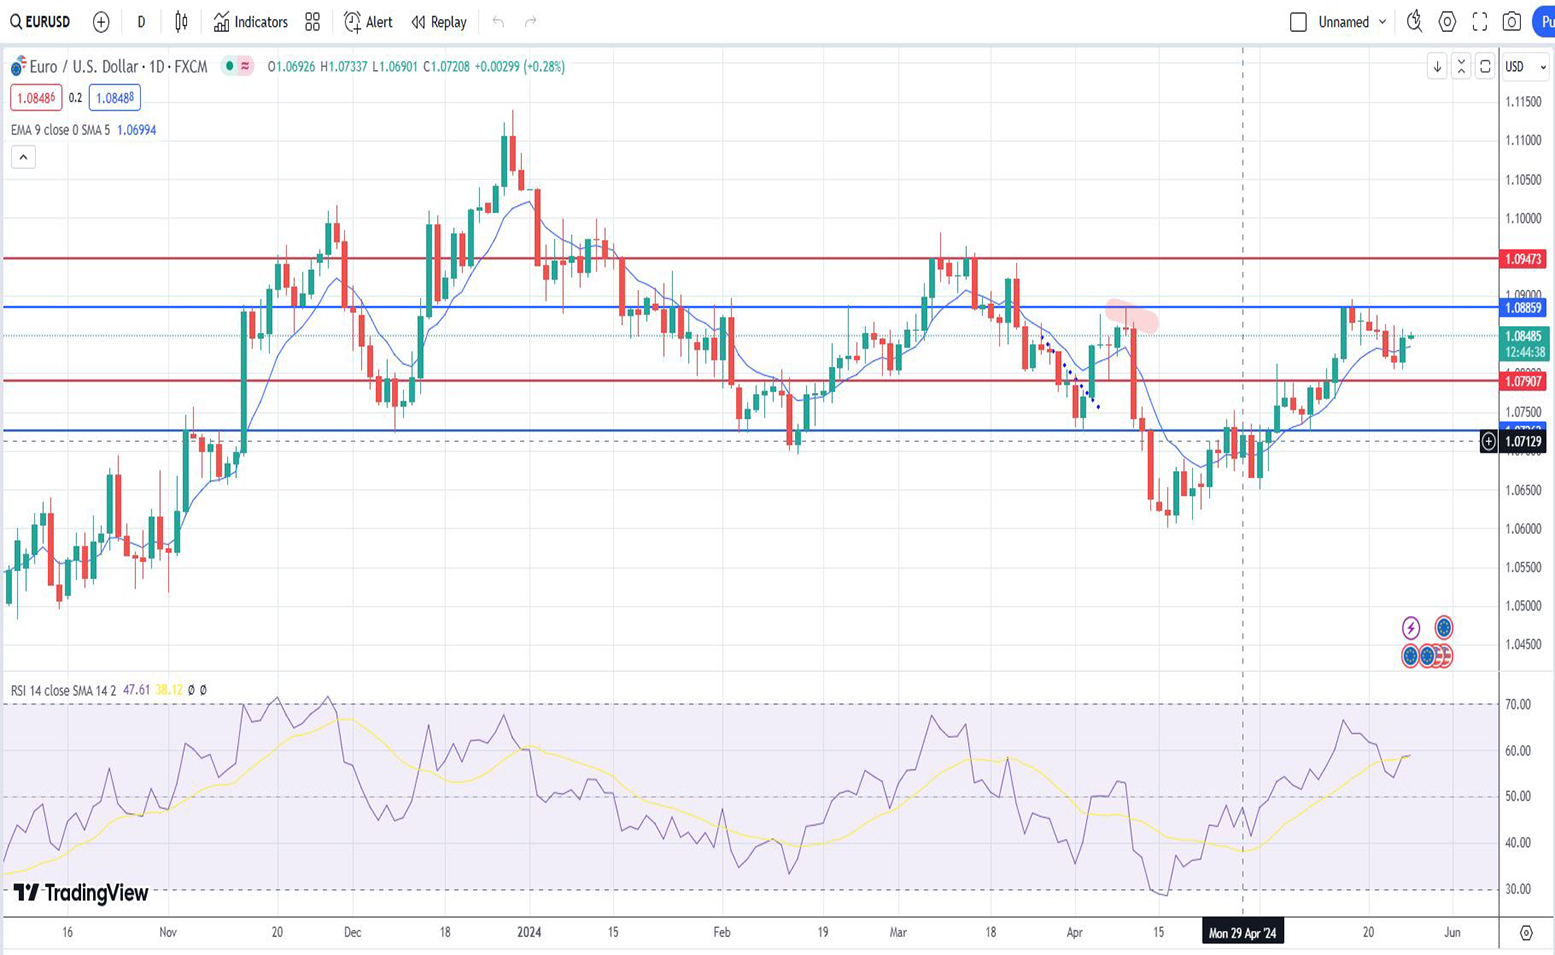Click the compare or add symbol plus icon
Image resolution: width=1555 pixels, height=955 pixels.
[x=101, y=22]
